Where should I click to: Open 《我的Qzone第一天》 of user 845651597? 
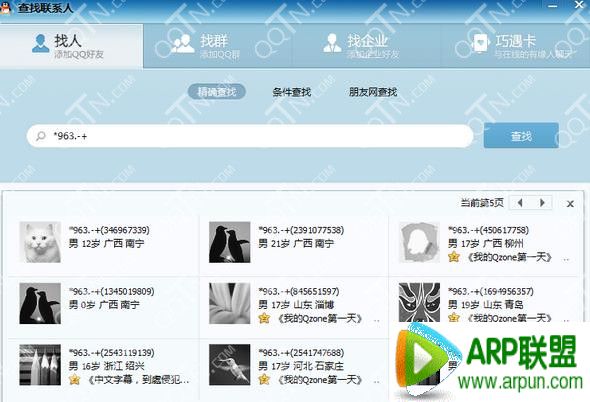point(320,319)
